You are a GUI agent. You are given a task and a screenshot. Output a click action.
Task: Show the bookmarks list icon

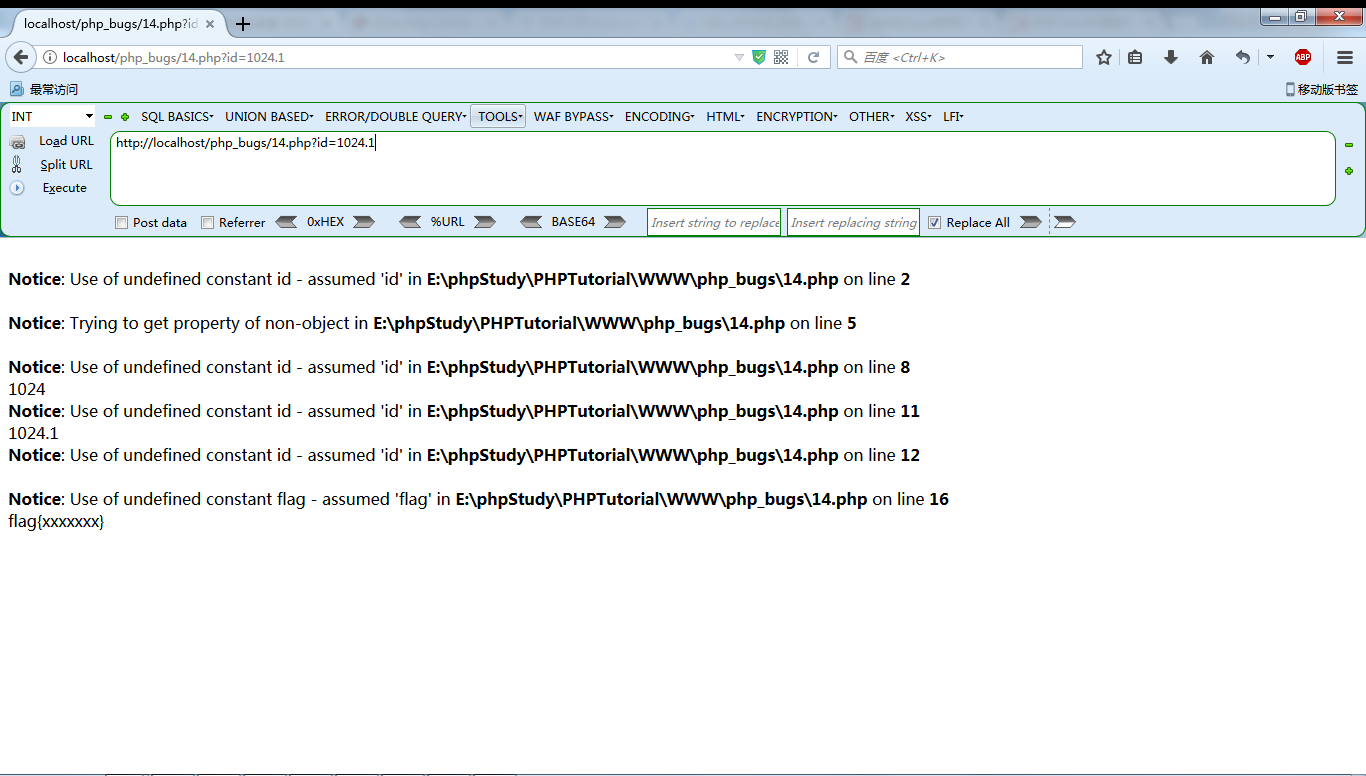(1135, 57)
